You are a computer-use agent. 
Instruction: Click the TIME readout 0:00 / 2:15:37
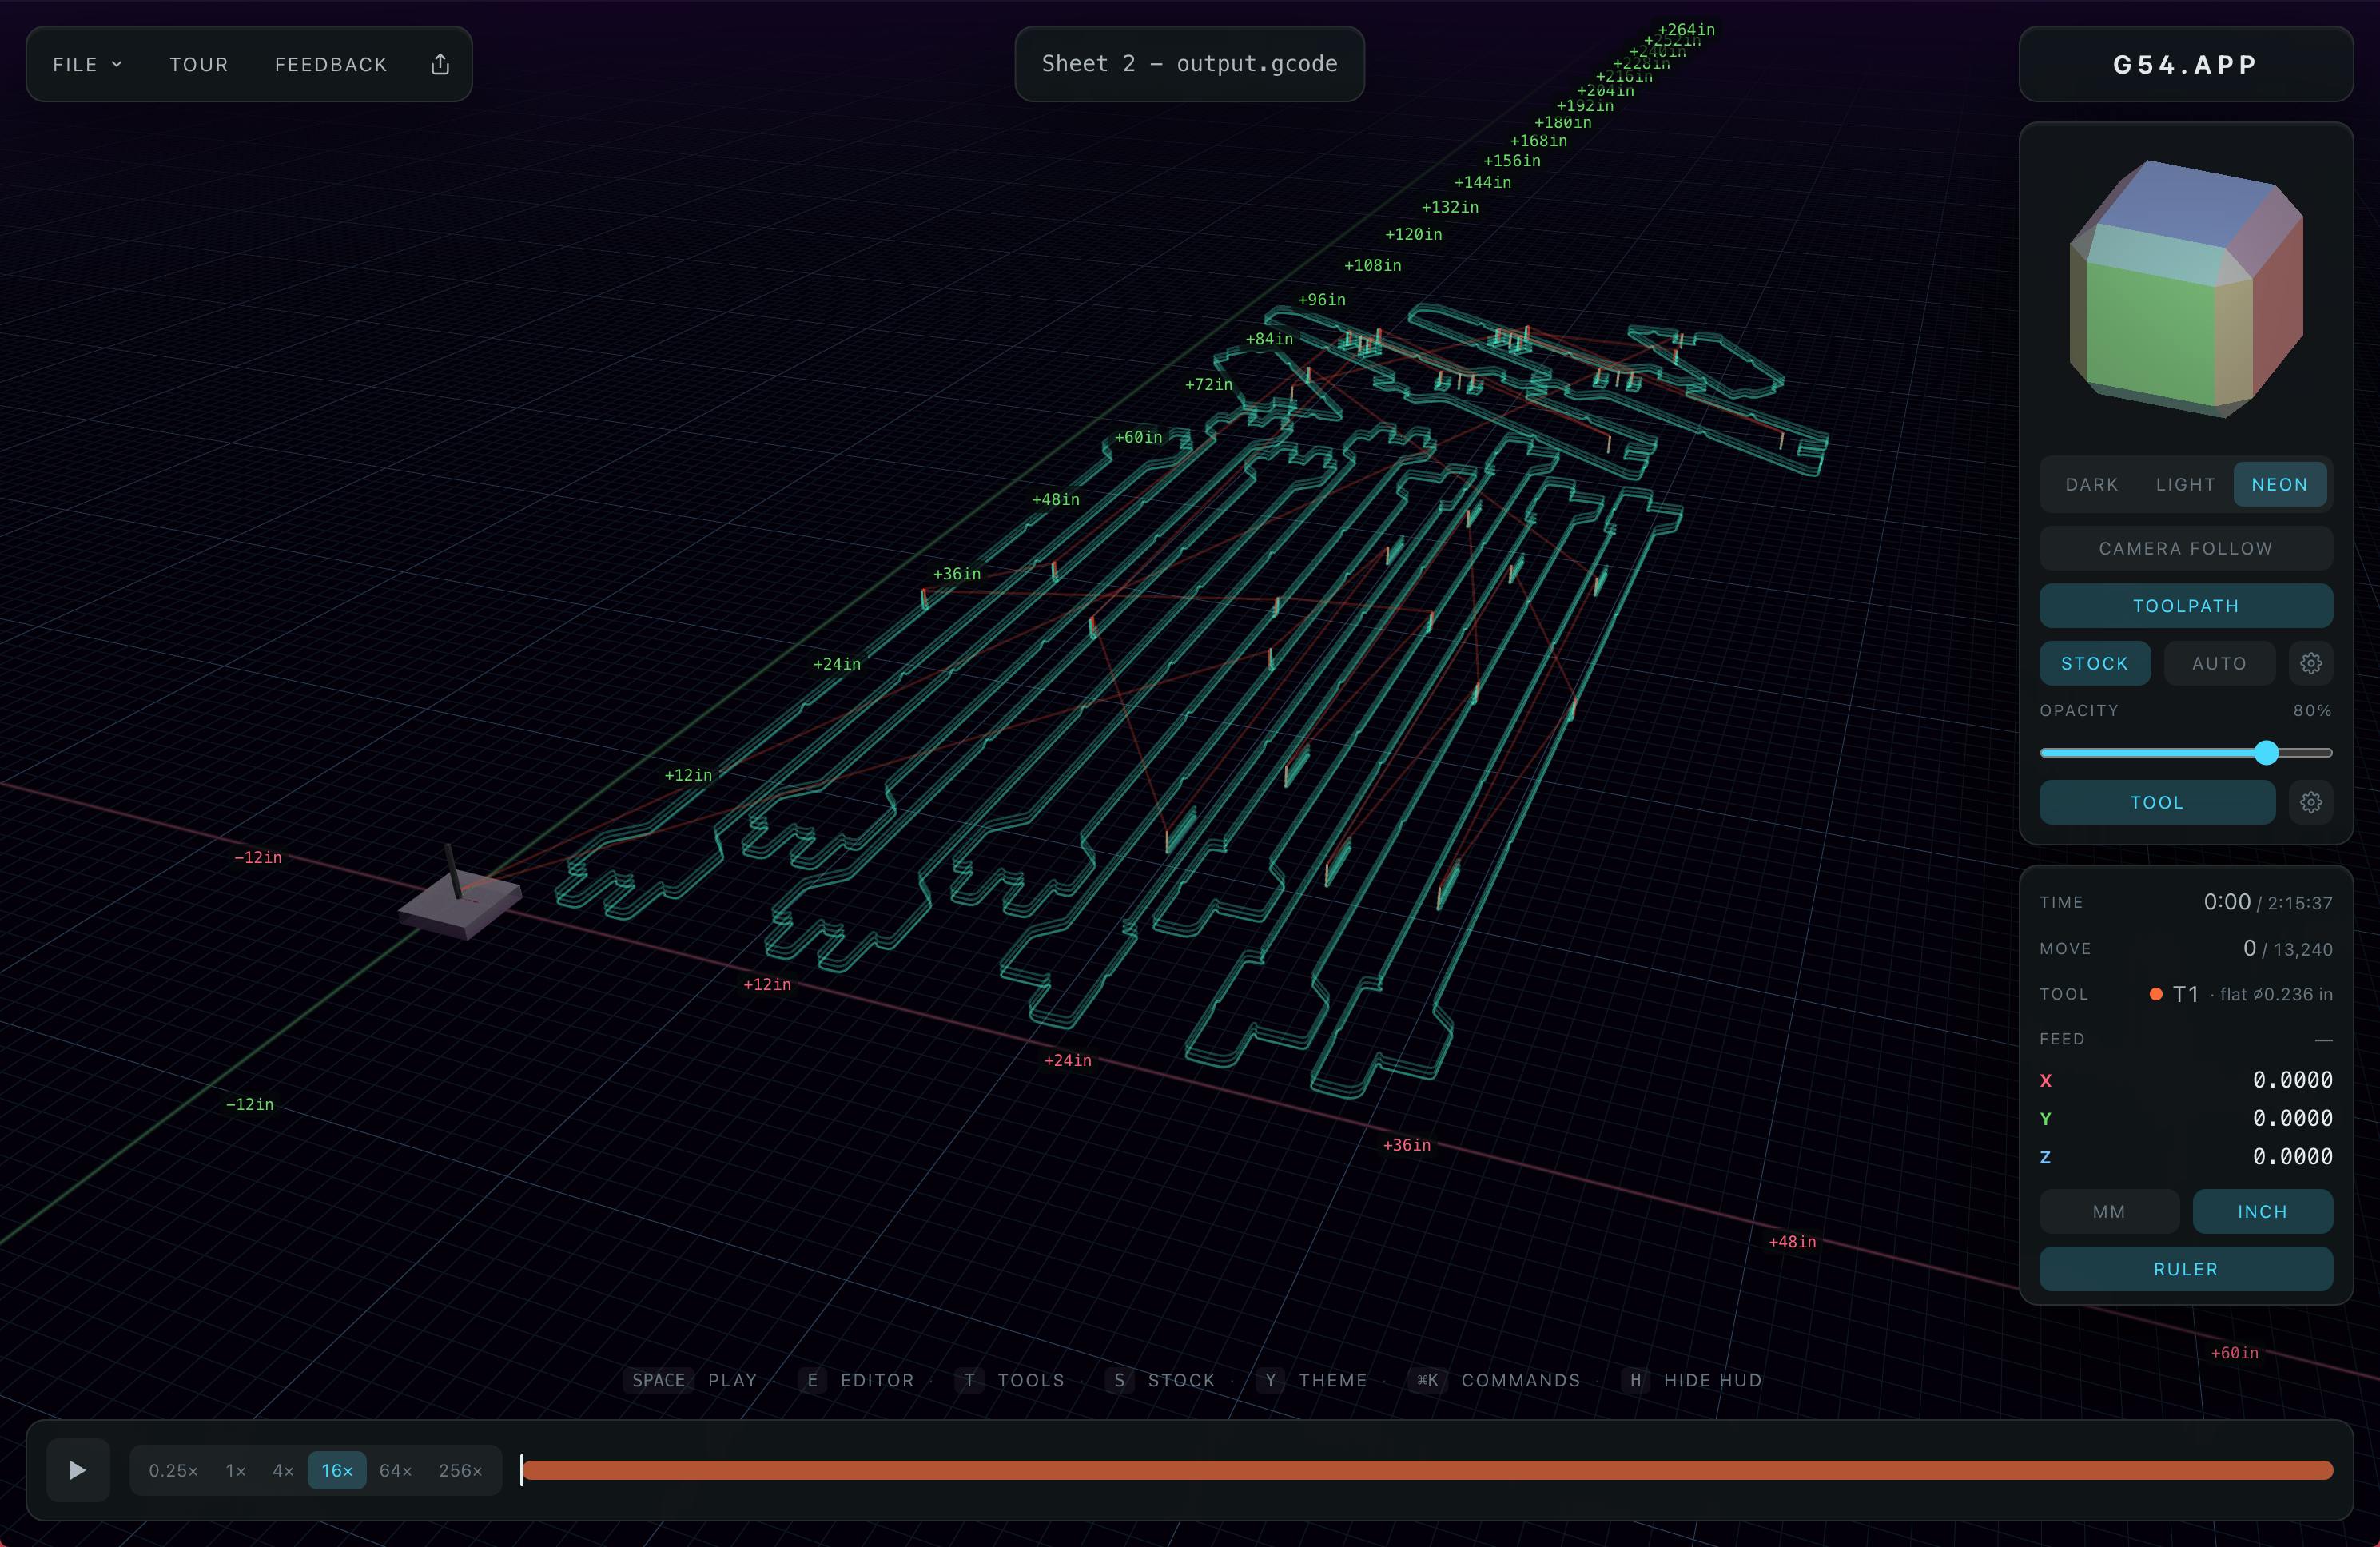coord(2268,902)
